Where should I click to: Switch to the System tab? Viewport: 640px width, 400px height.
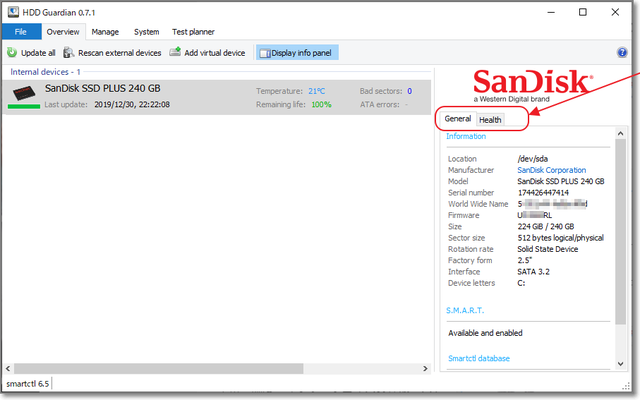pyautogui.click(x=146, y=32)
